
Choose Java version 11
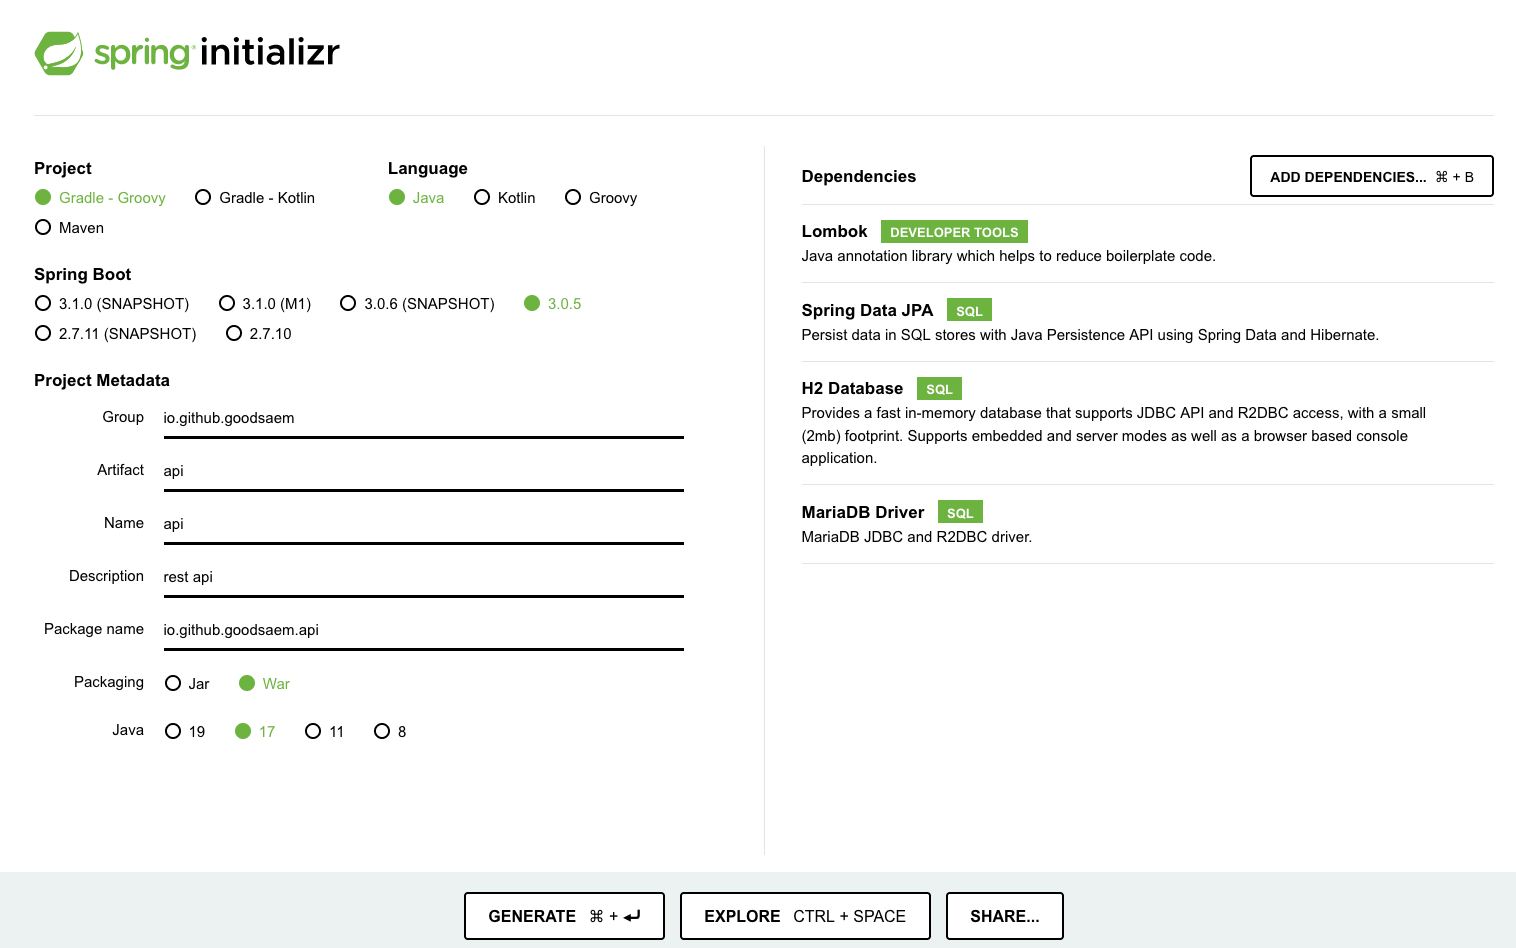[325, 732]
